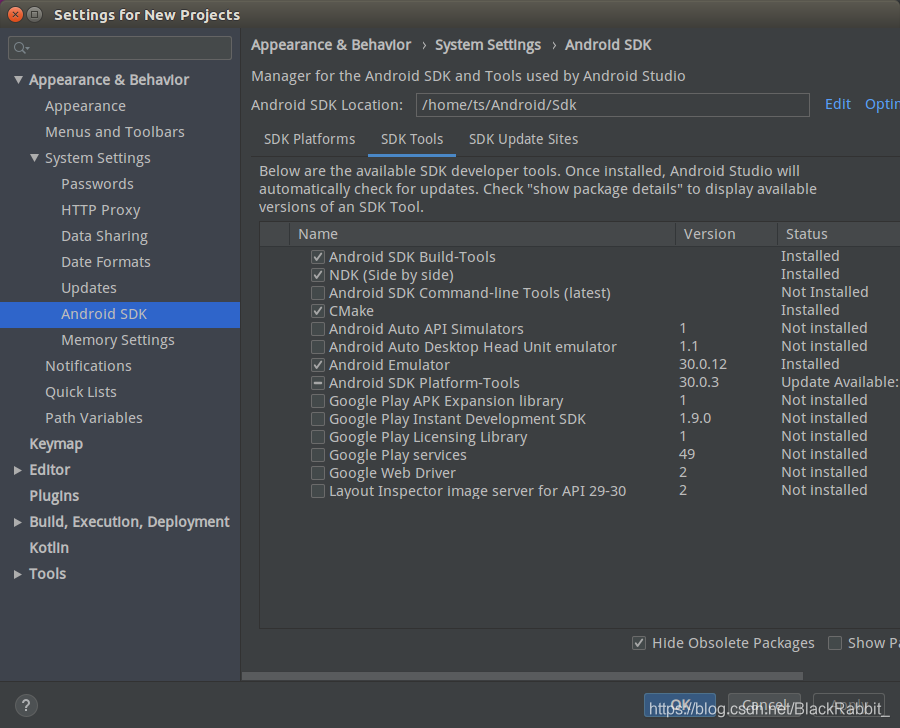Open the SDK Update Sites tab

523,139
